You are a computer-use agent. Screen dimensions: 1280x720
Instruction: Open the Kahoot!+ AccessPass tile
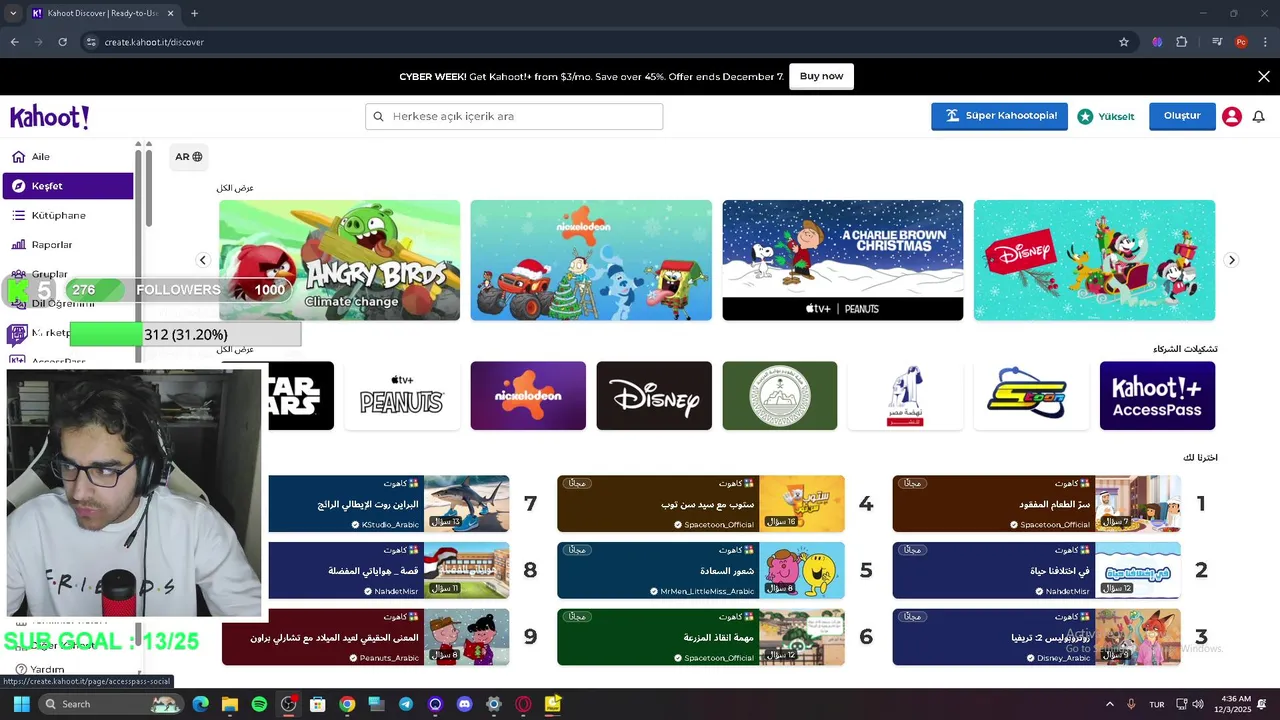point(1158,396)
